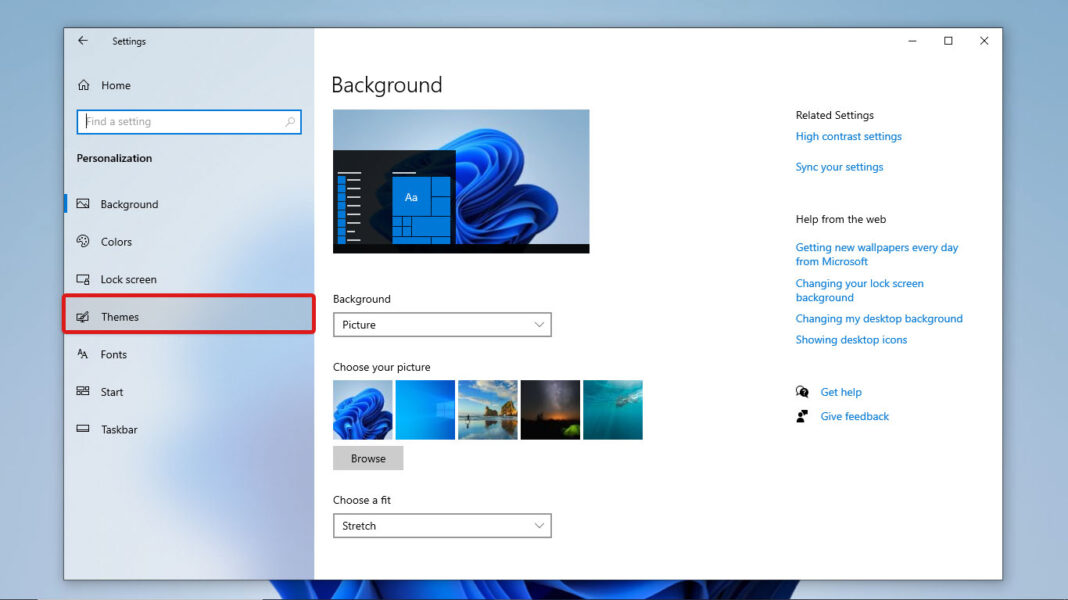Click the Give feedback icon

pyautogui.click(x=802, y=415)
